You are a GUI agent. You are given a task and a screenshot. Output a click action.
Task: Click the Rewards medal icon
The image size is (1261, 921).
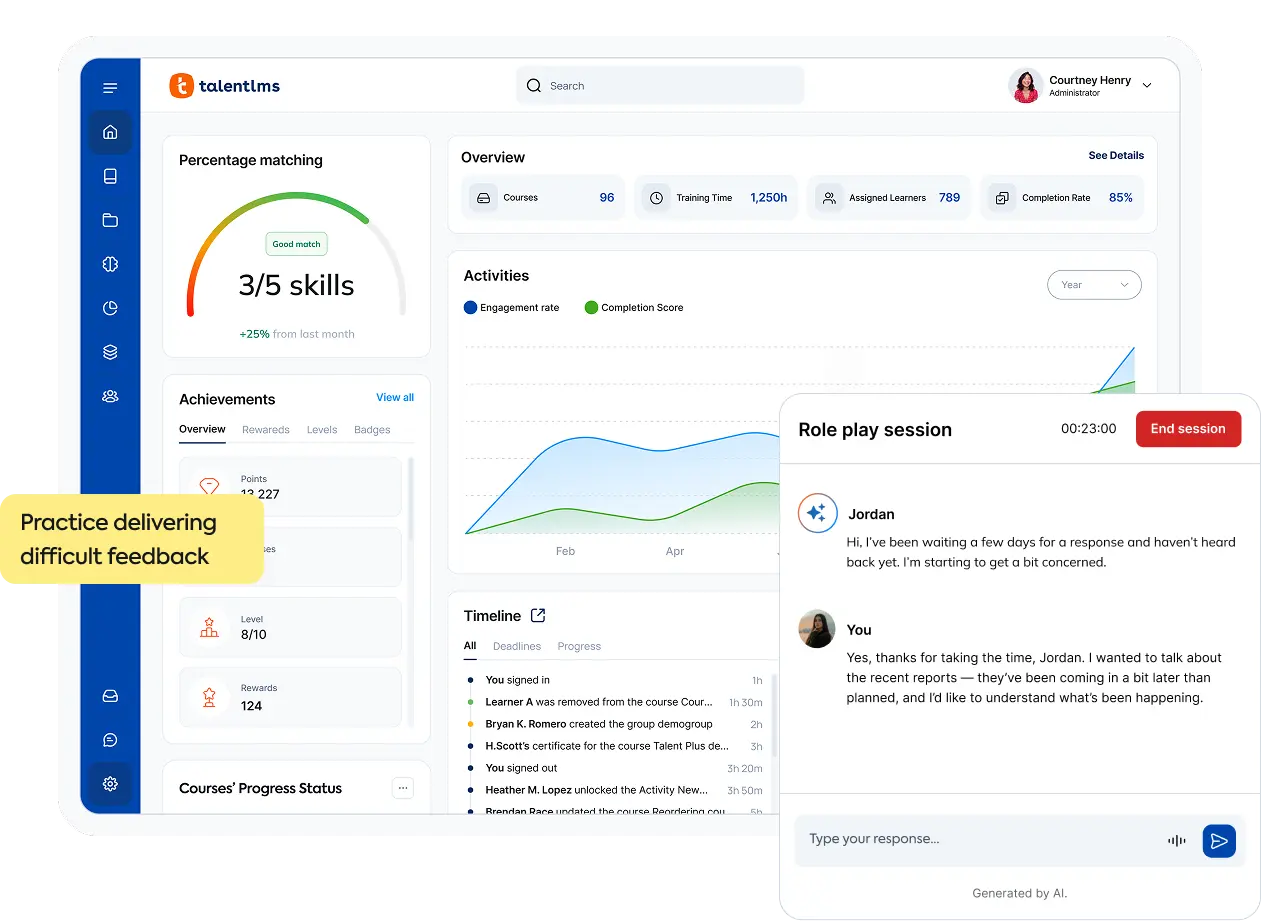click(x=209, y=697)
